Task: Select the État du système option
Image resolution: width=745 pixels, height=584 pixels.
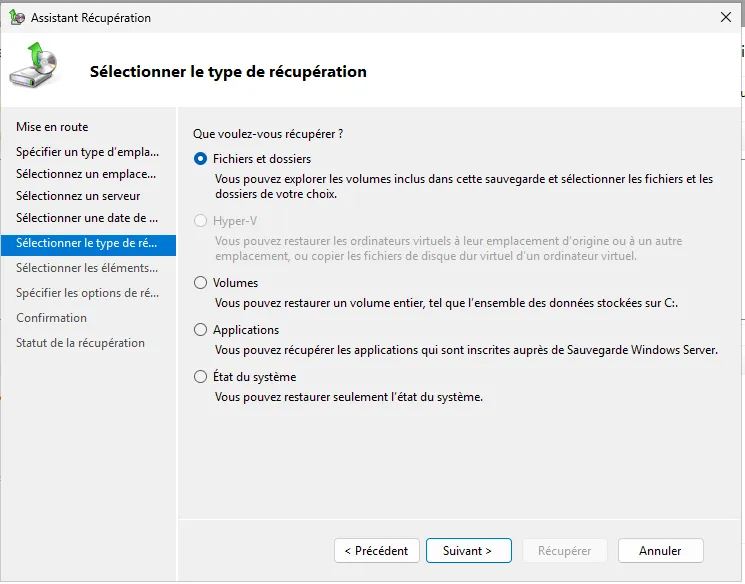Action: pyautogui.click(x=201, y=377)
